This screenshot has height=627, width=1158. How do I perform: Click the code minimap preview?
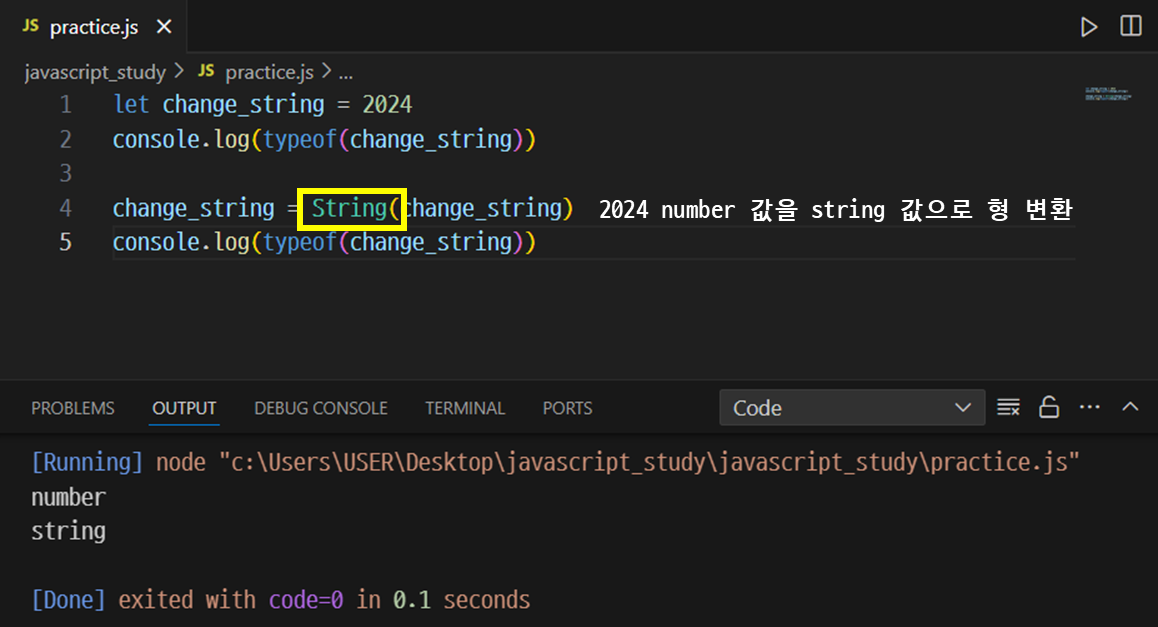coord(1108,94)
